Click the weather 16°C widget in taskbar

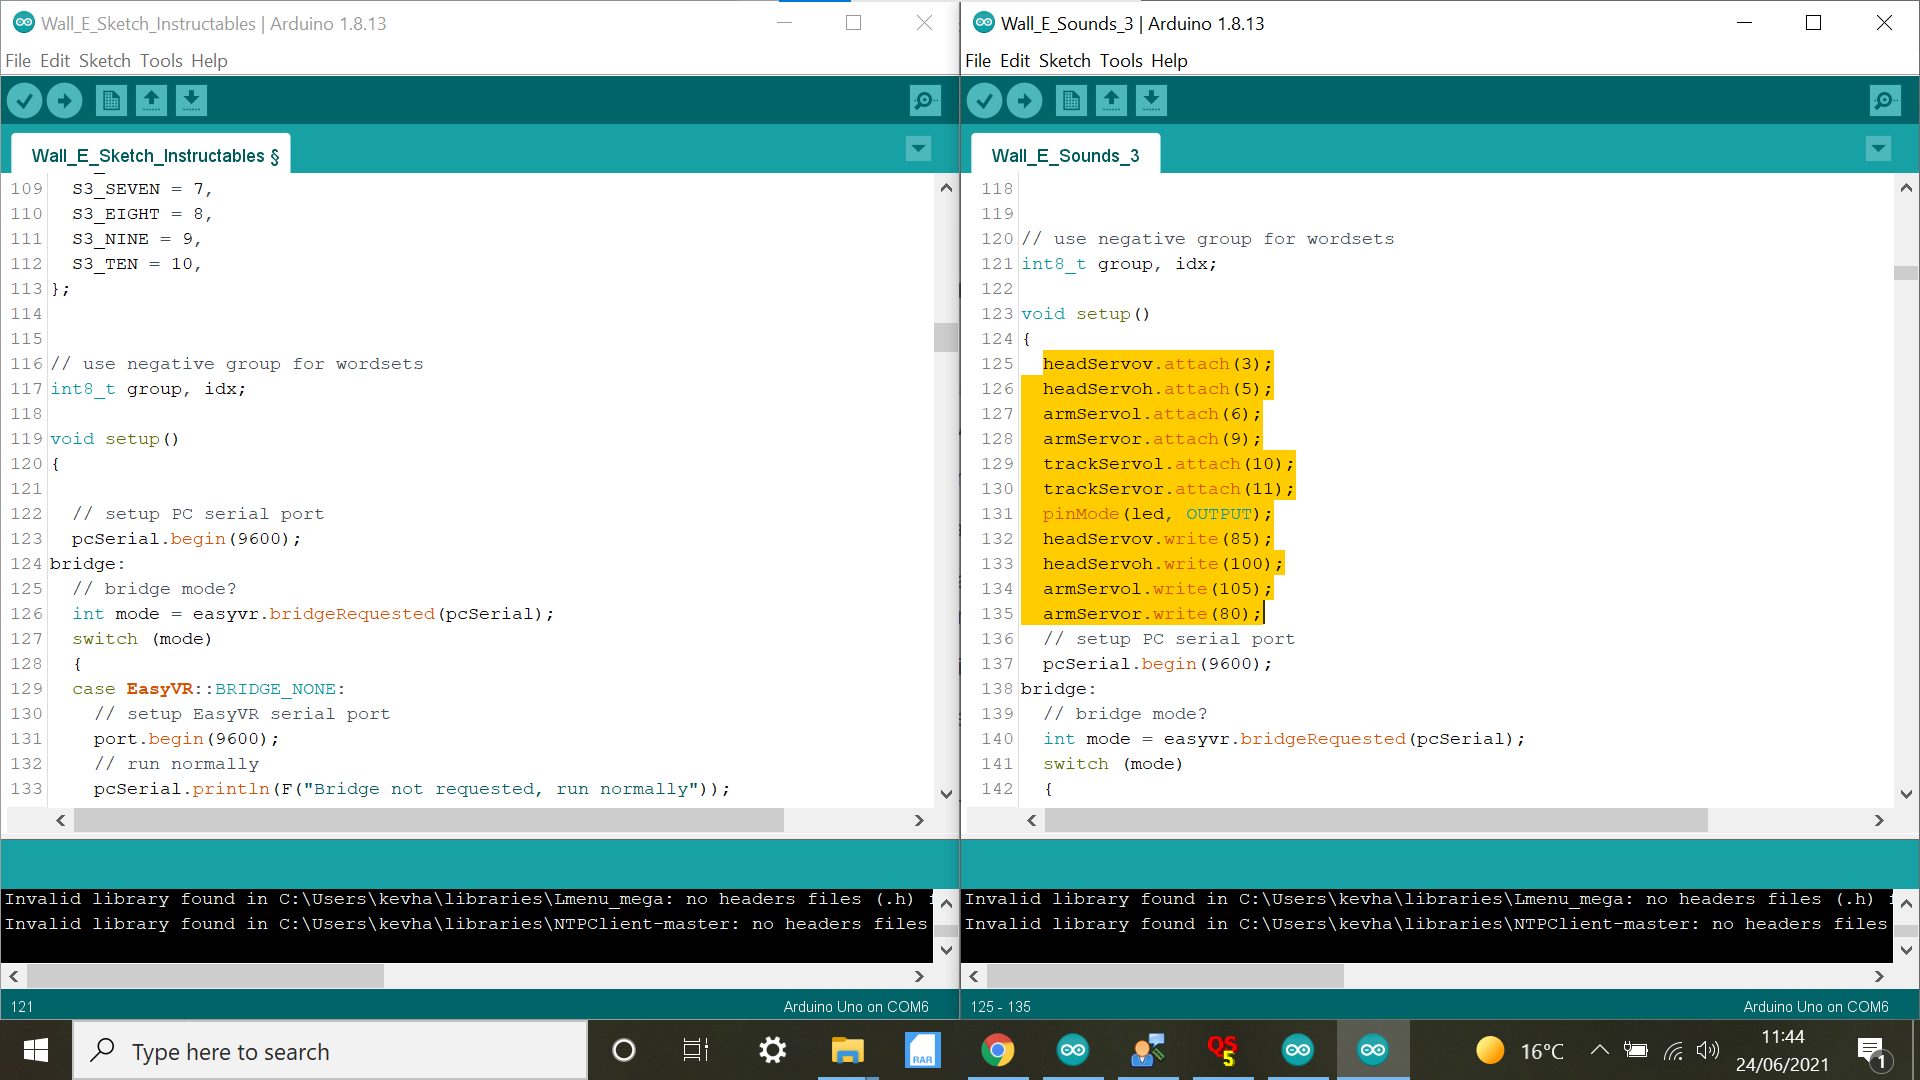click(x=1520, y=1051)
